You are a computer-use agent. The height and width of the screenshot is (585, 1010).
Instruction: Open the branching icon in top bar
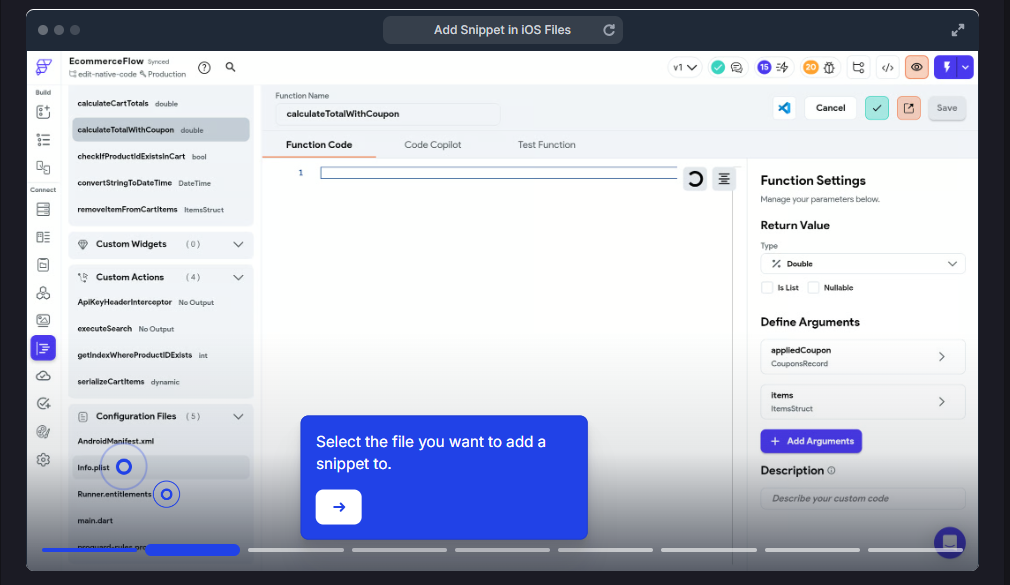[858, 67]
